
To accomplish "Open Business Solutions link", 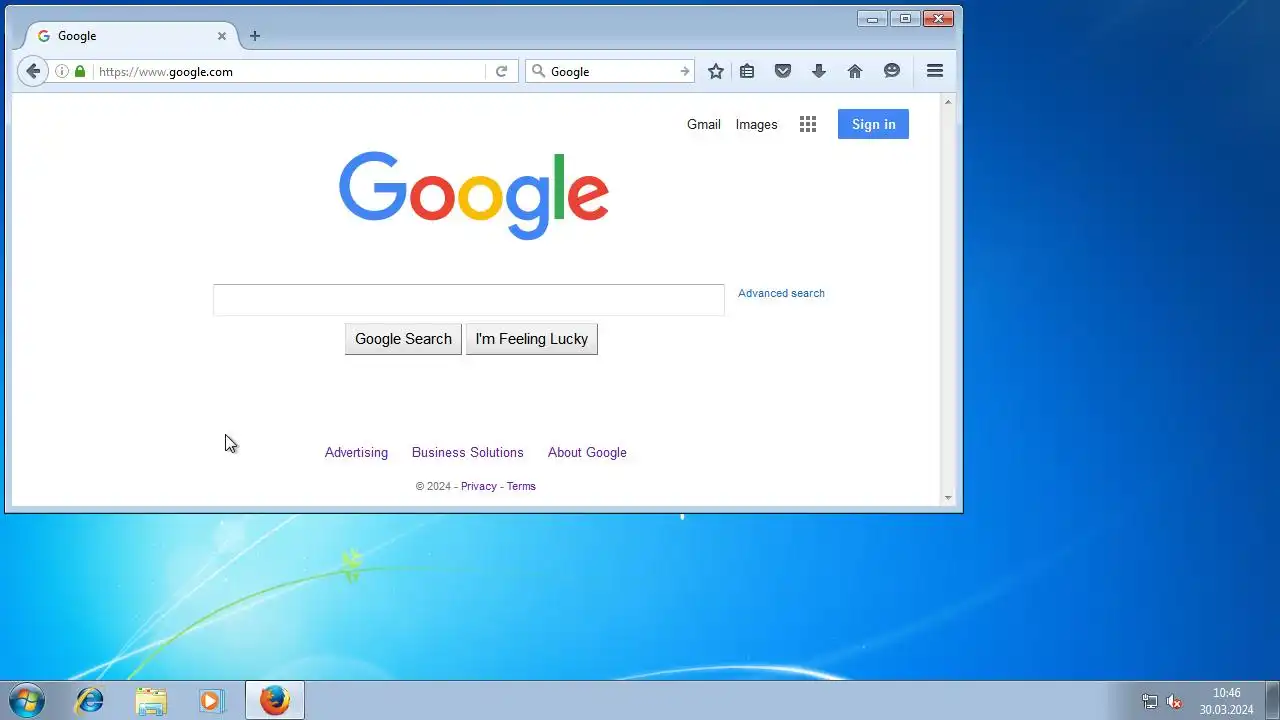I will coord(468,452).
